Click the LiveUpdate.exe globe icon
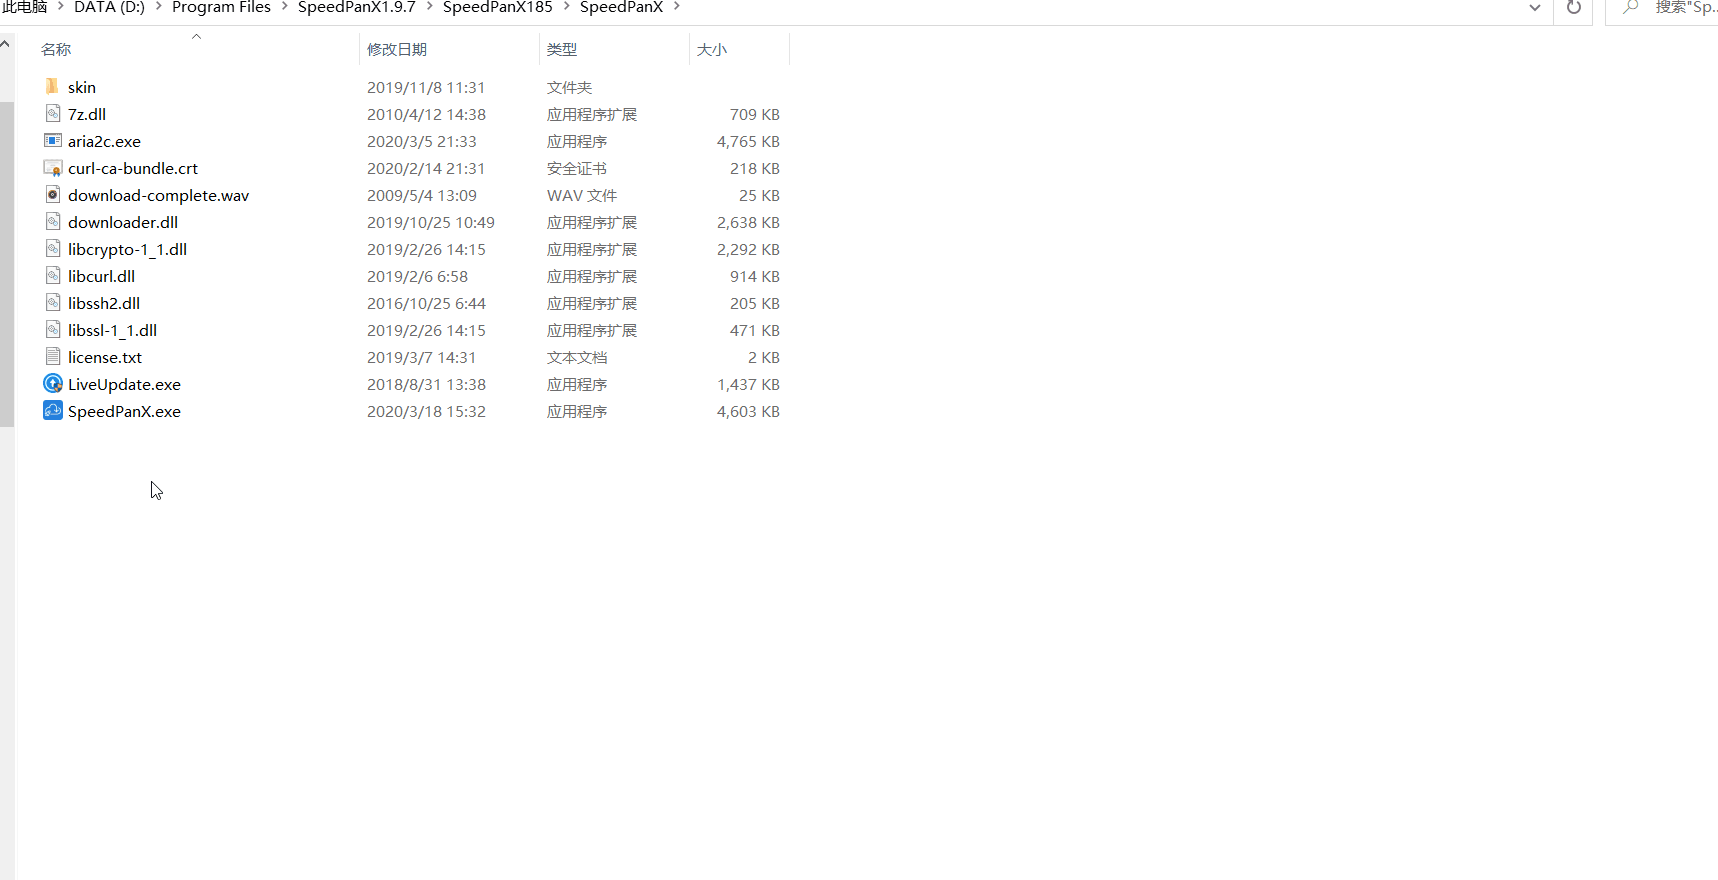This screenshot has height=880, width=1718. point(53,383)
